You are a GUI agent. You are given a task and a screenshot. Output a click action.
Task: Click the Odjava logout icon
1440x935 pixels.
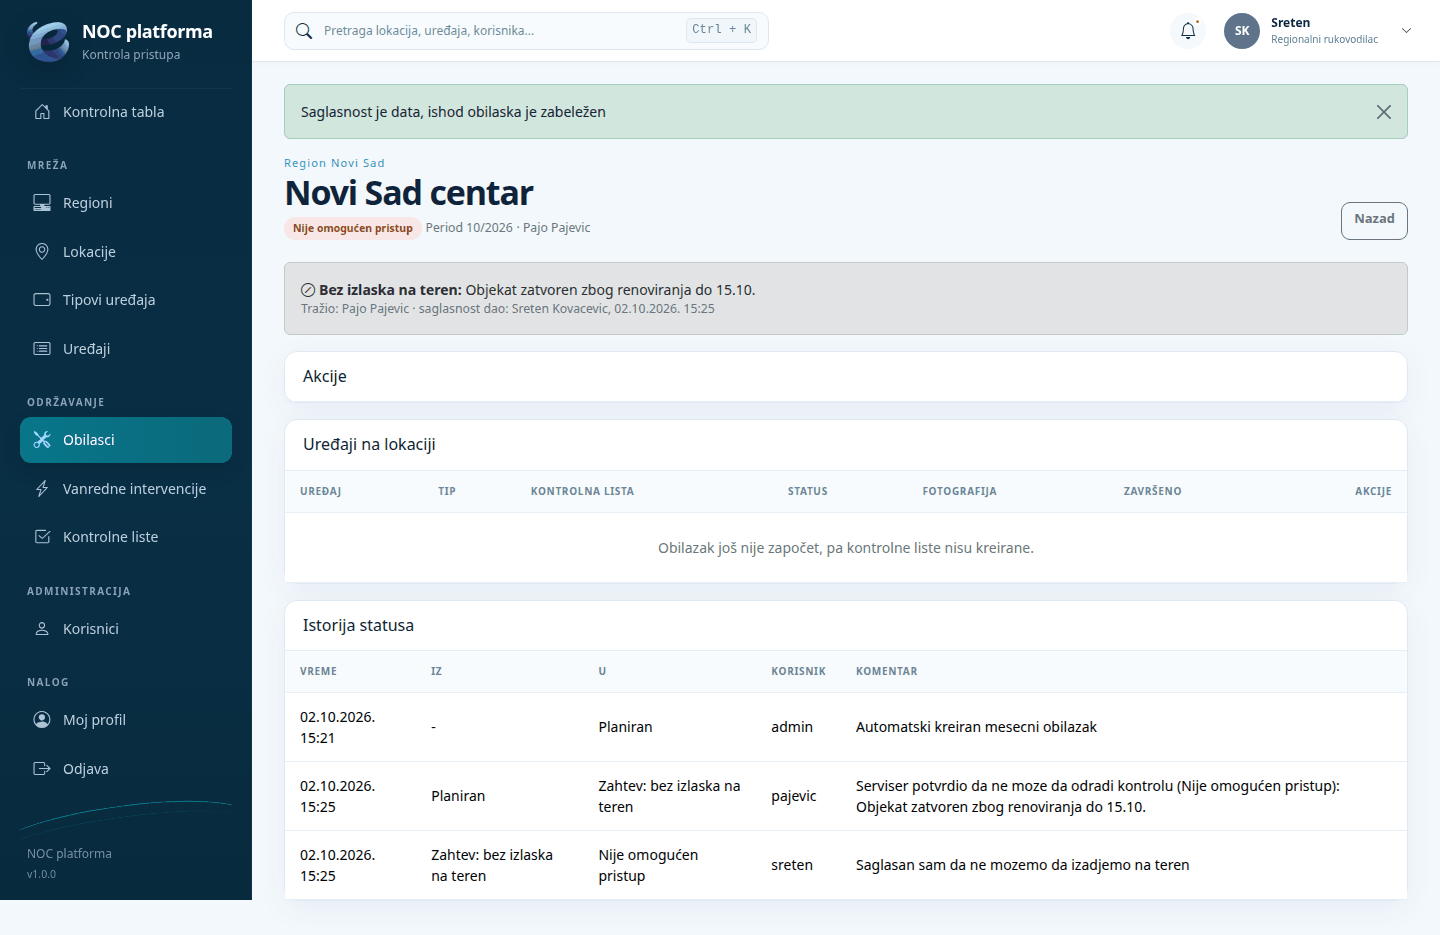click(42, 769)
